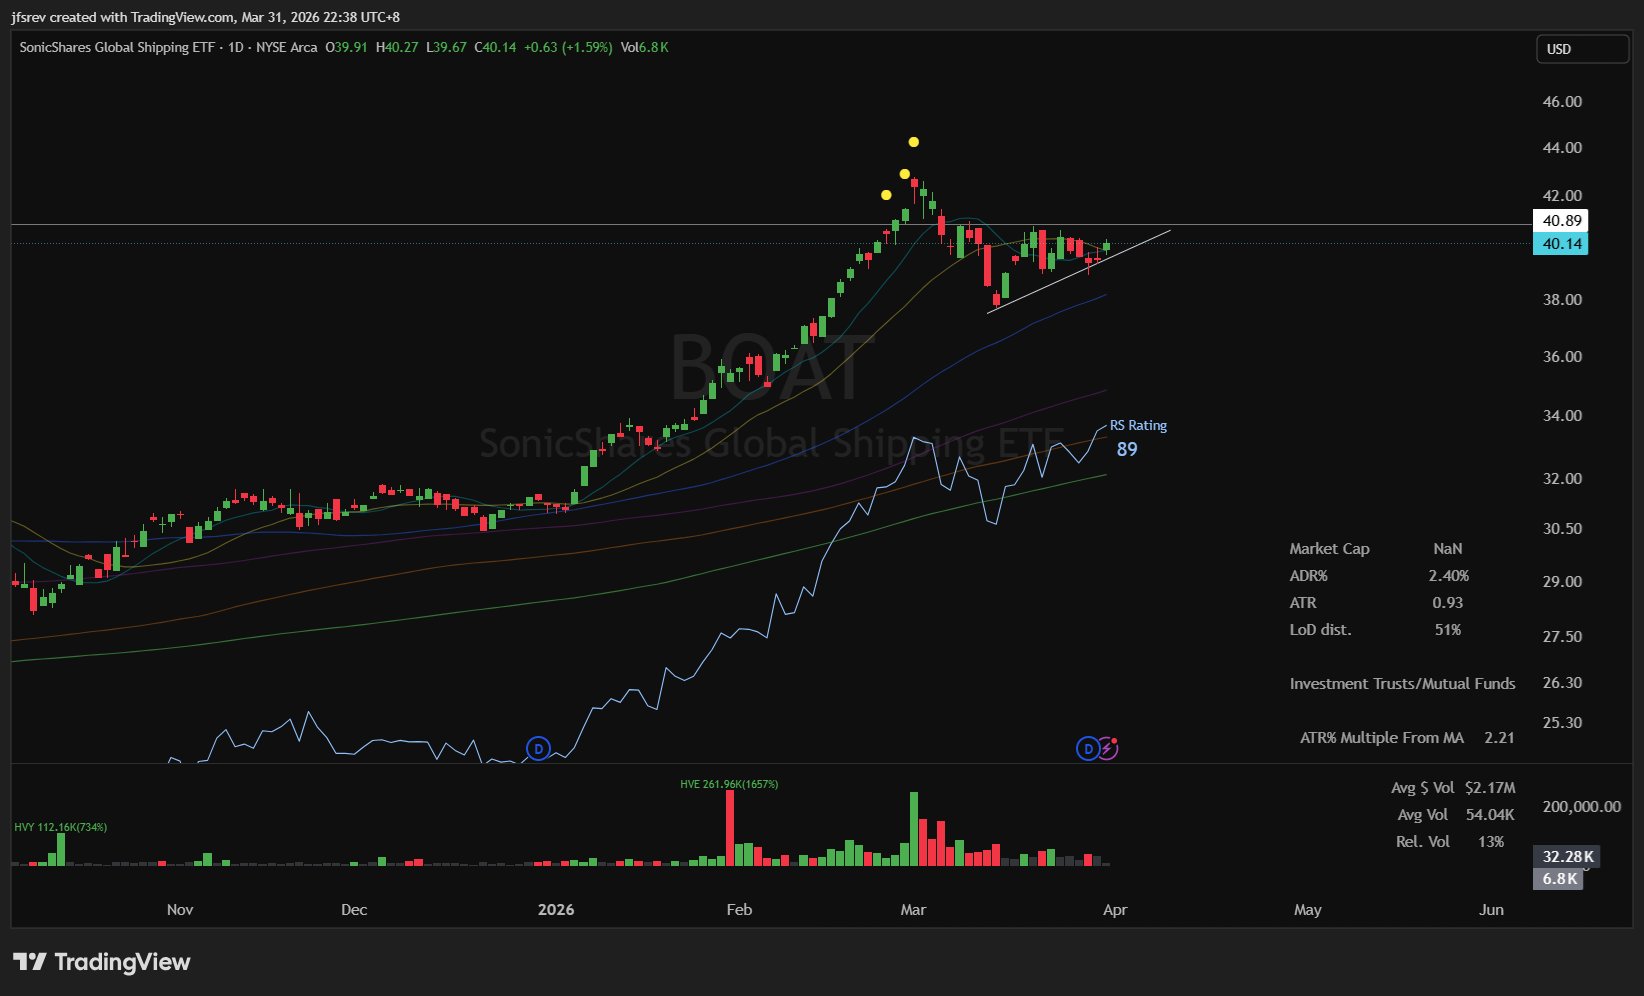Viewport: 1644px width, 996px height.
Task: Click the ATR value 0.93
Action: coord(1447,602)
